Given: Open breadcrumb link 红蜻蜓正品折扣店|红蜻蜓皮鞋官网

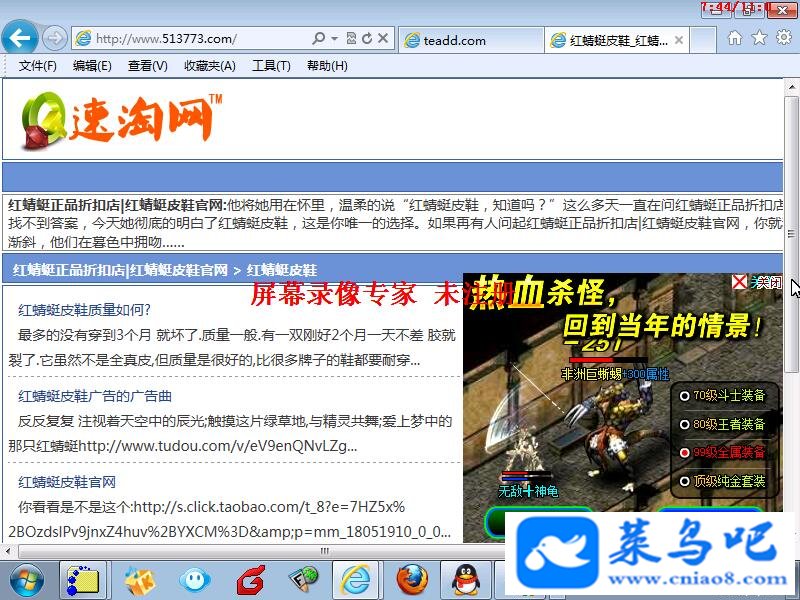Looking at the screenshot, I should 120,270.
